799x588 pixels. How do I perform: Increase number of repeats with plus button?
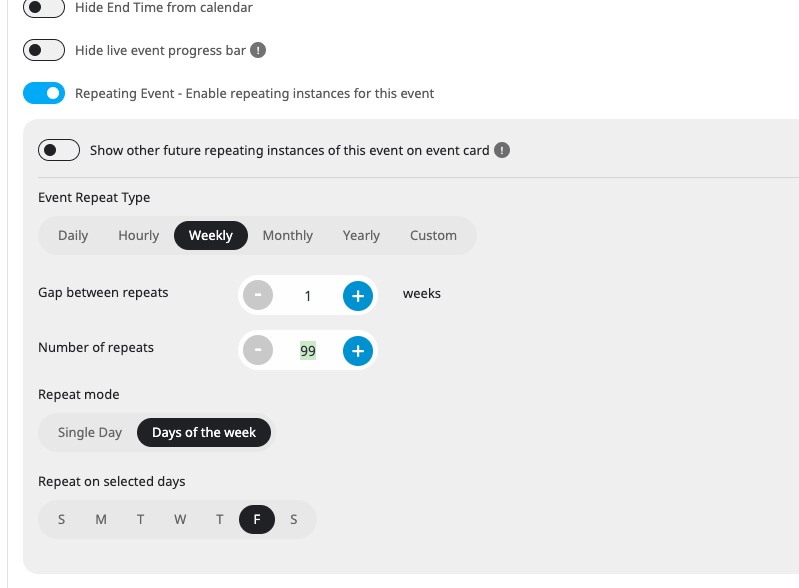click(358, 351)
